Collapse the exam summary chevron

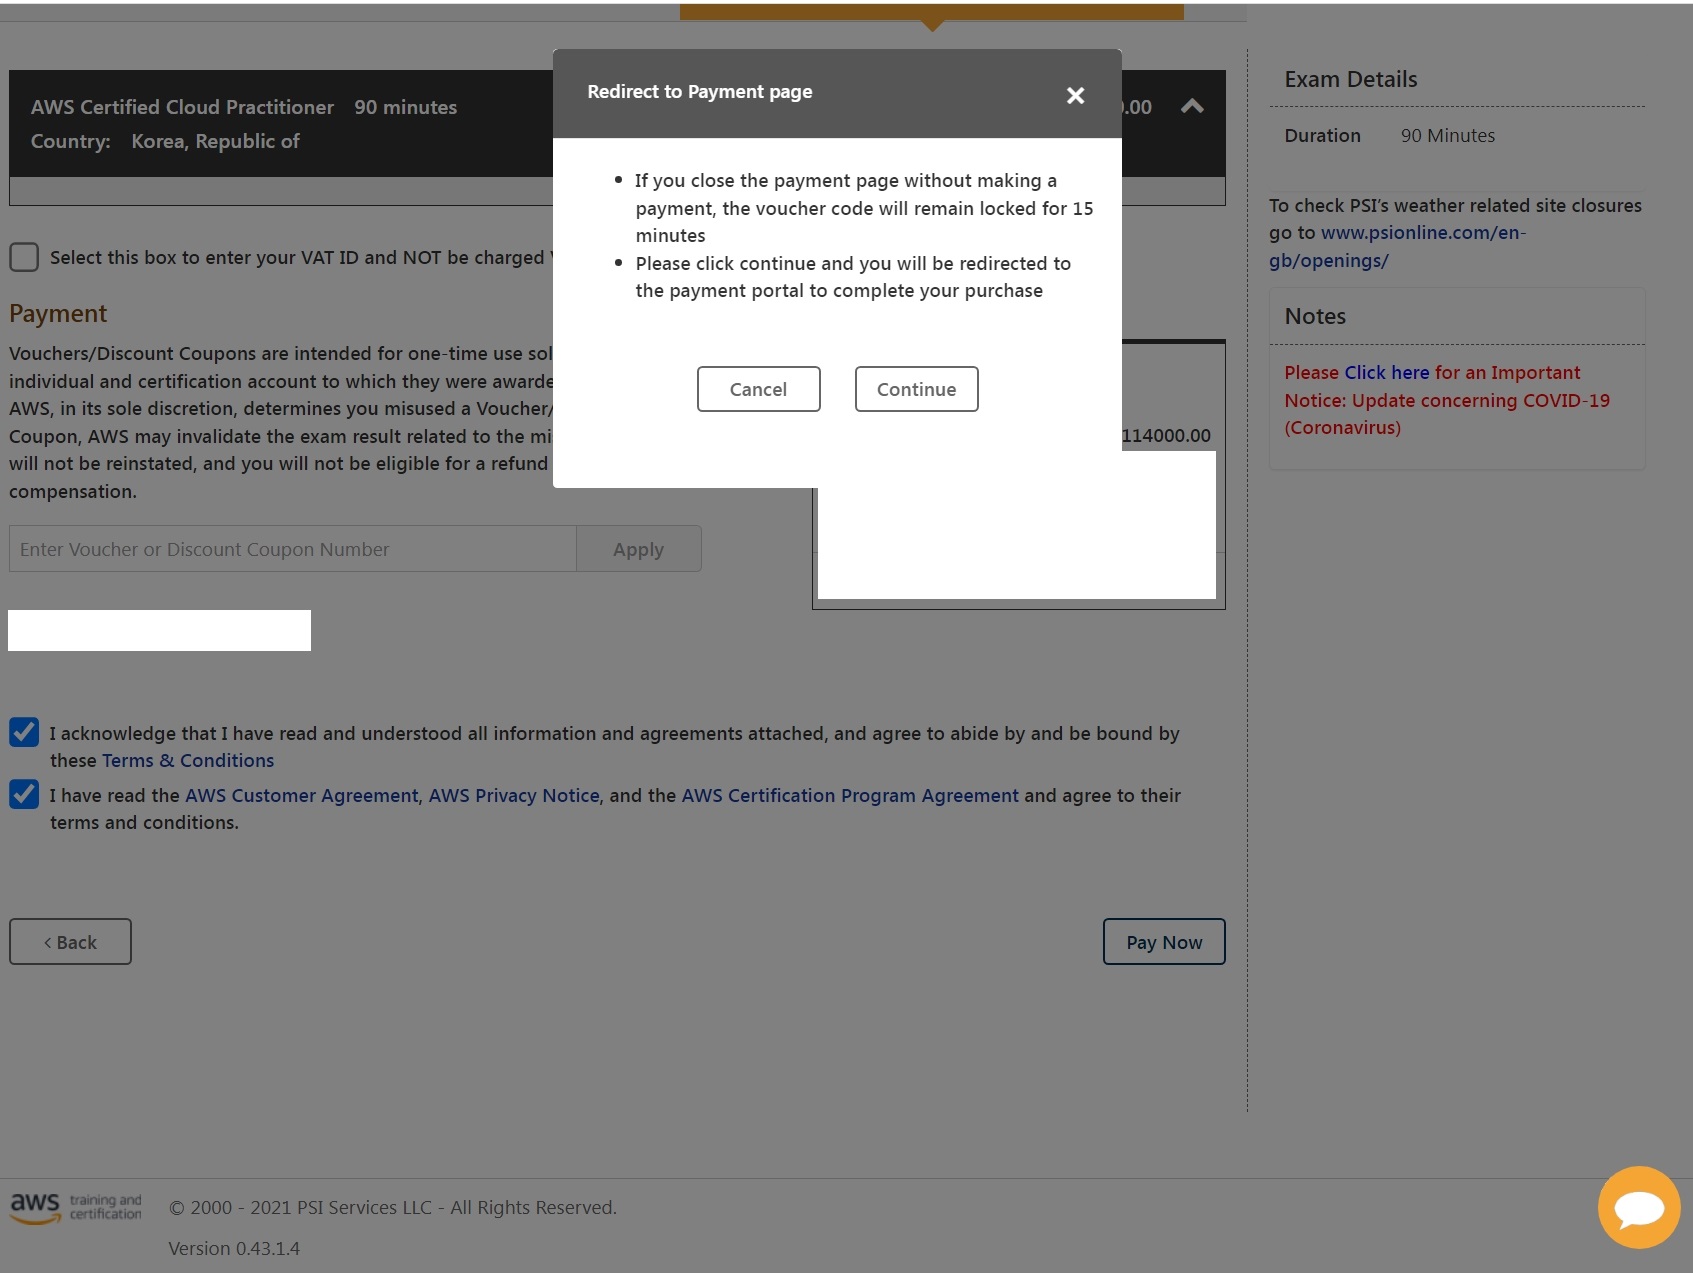click(x=1192, y=106)
